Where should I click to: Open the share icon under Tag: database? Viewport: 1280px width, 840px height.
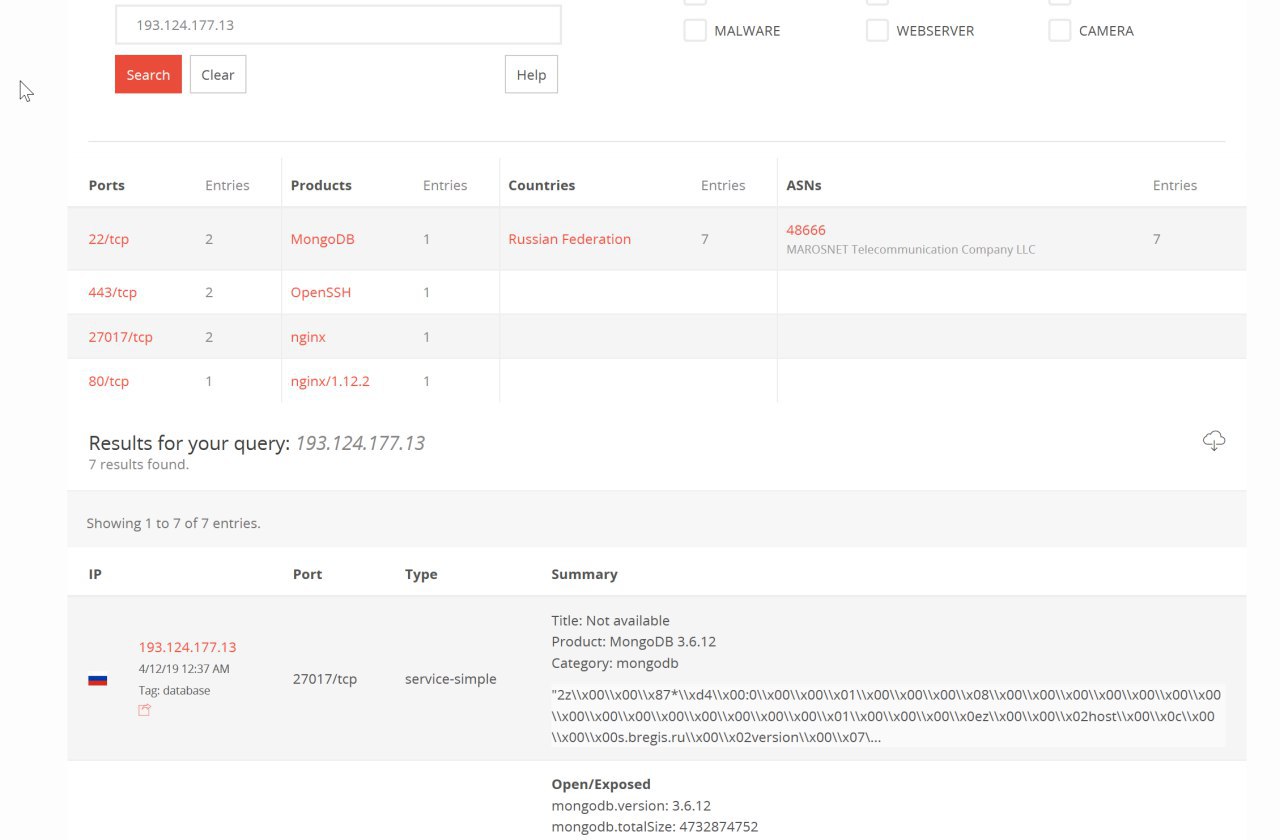[144, 710]
